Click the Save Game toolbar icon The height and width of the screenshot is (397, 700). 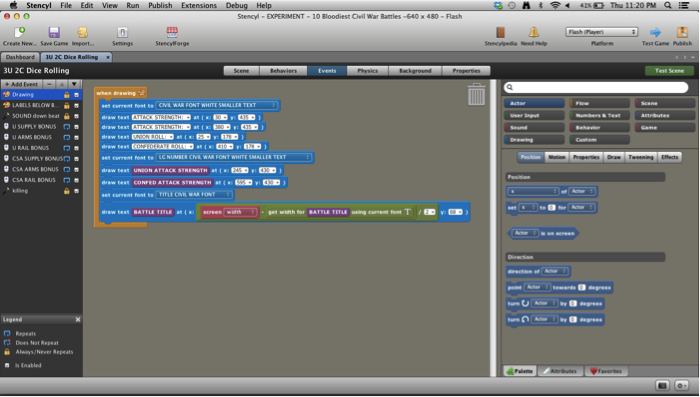point(54,33)
